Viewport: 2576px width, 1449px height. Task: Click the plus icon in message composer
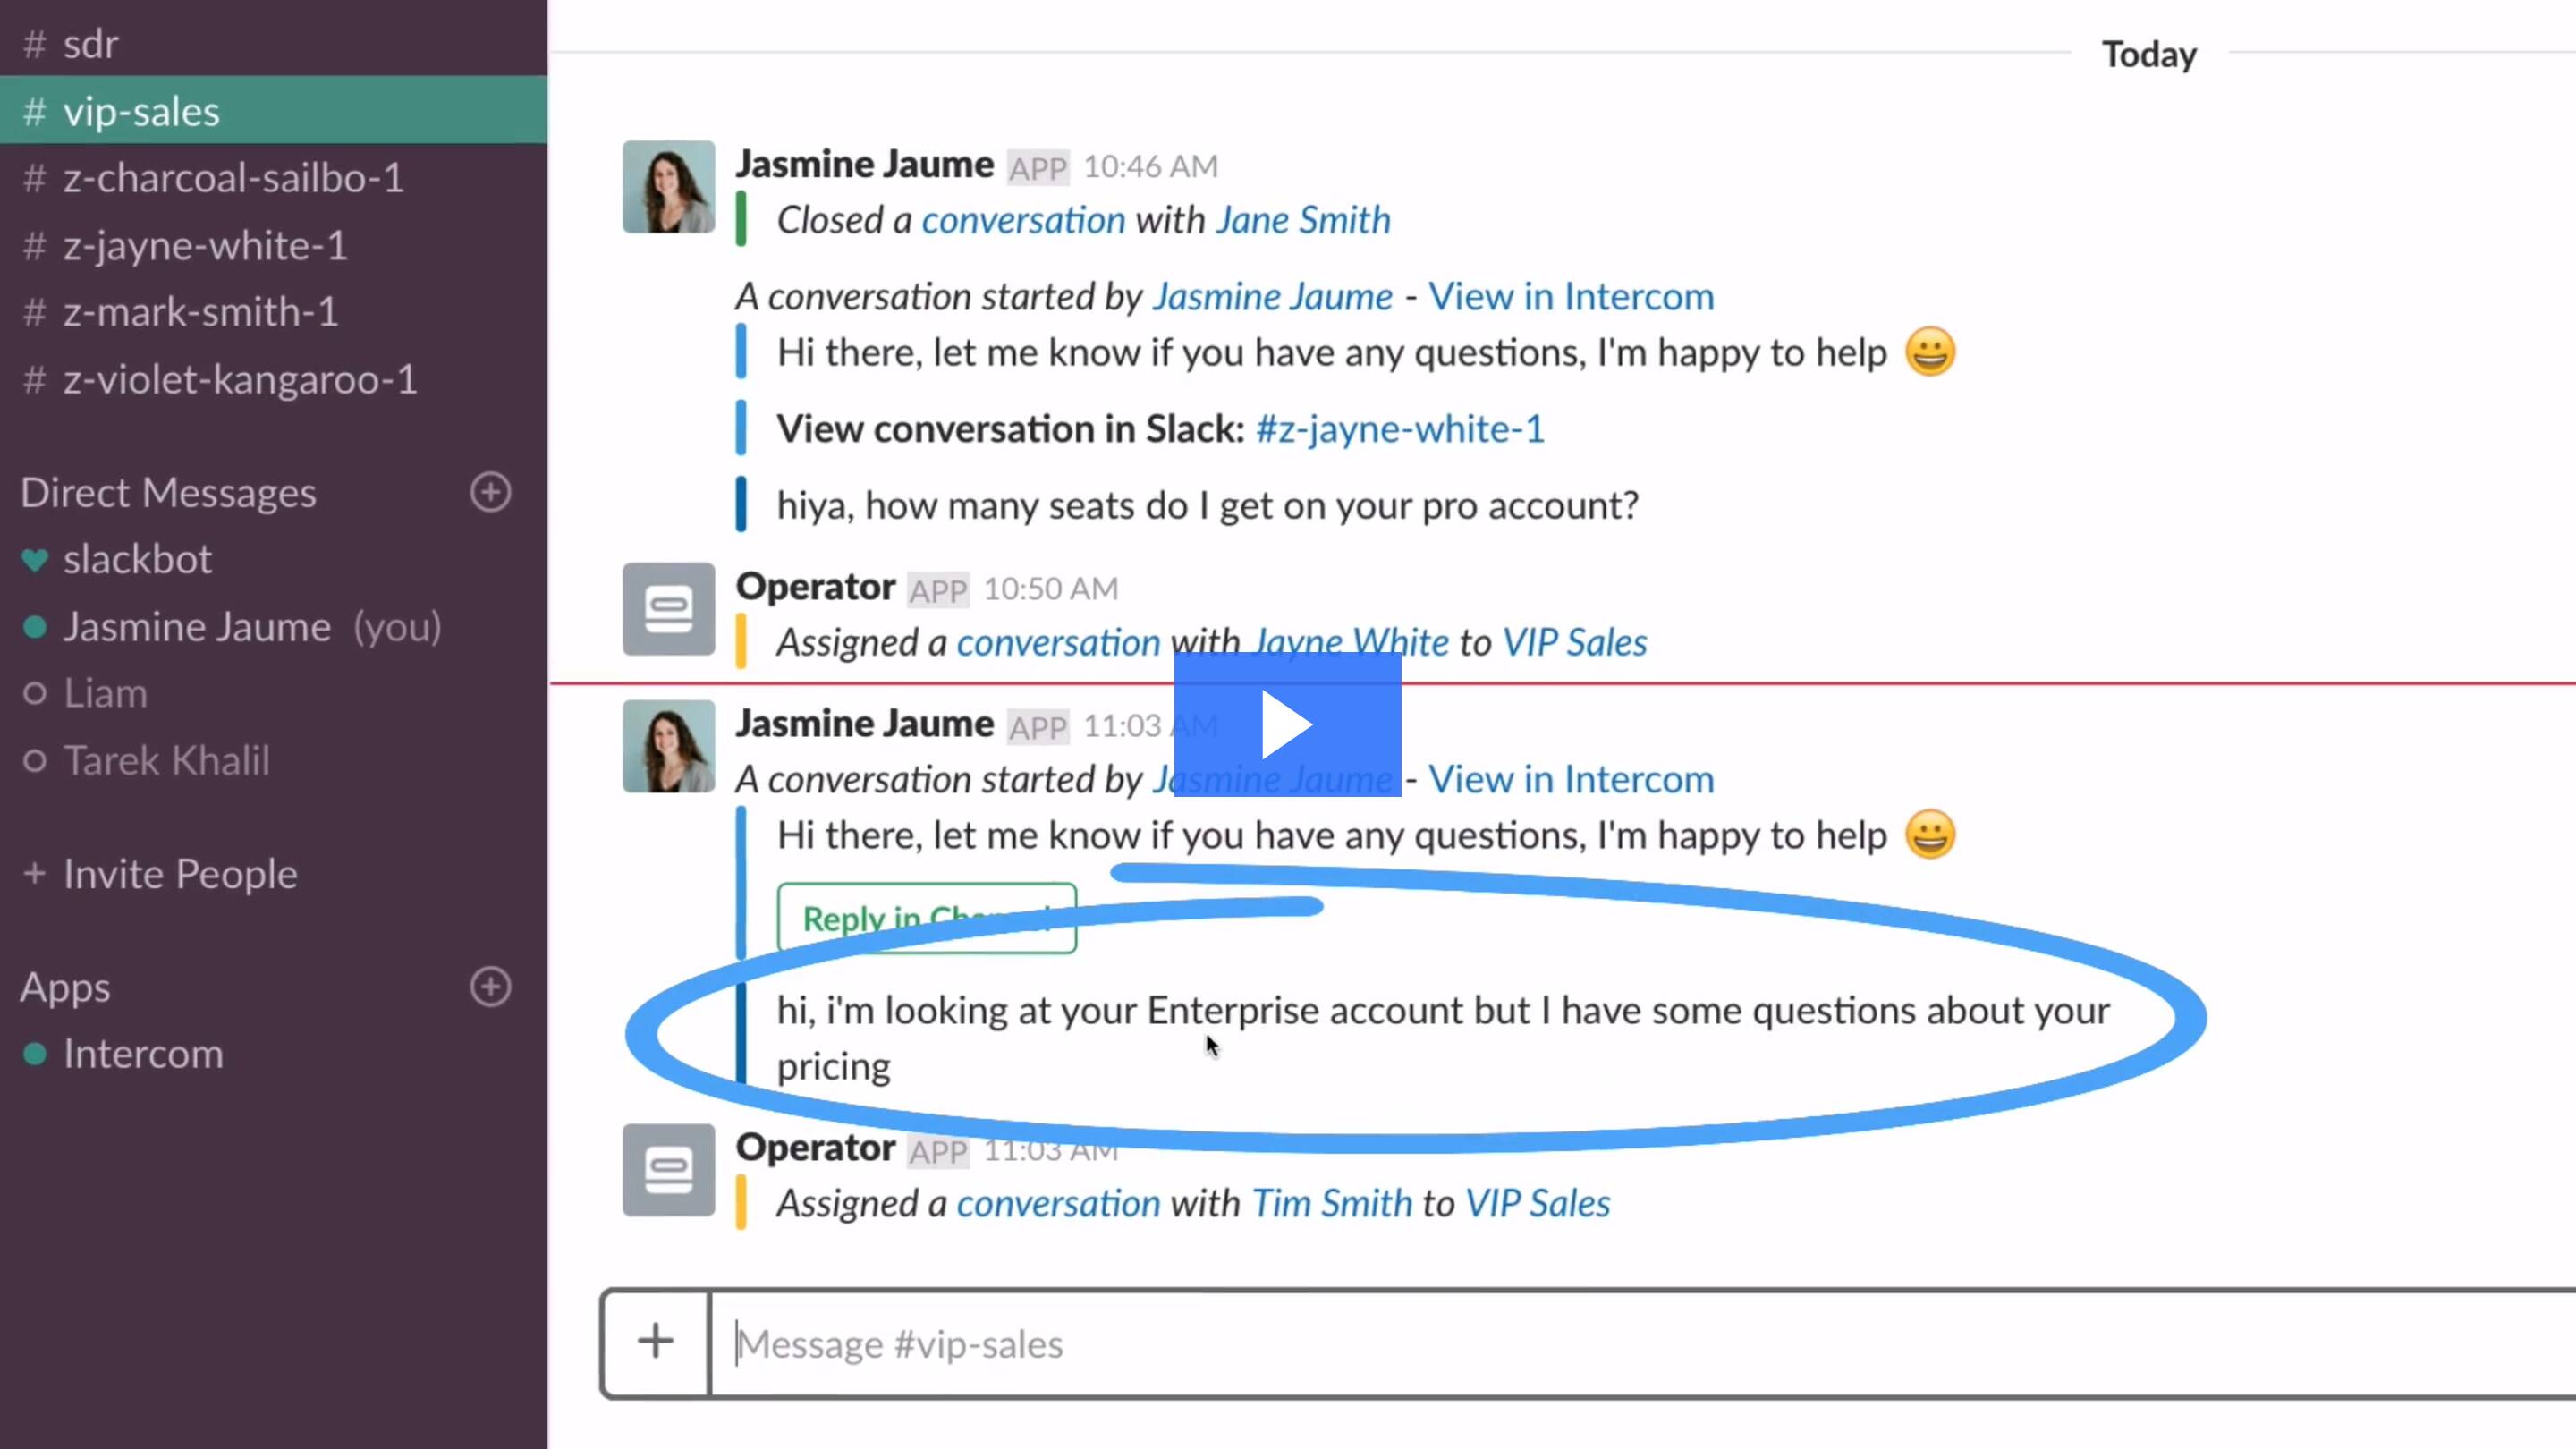pos(655,1343)
